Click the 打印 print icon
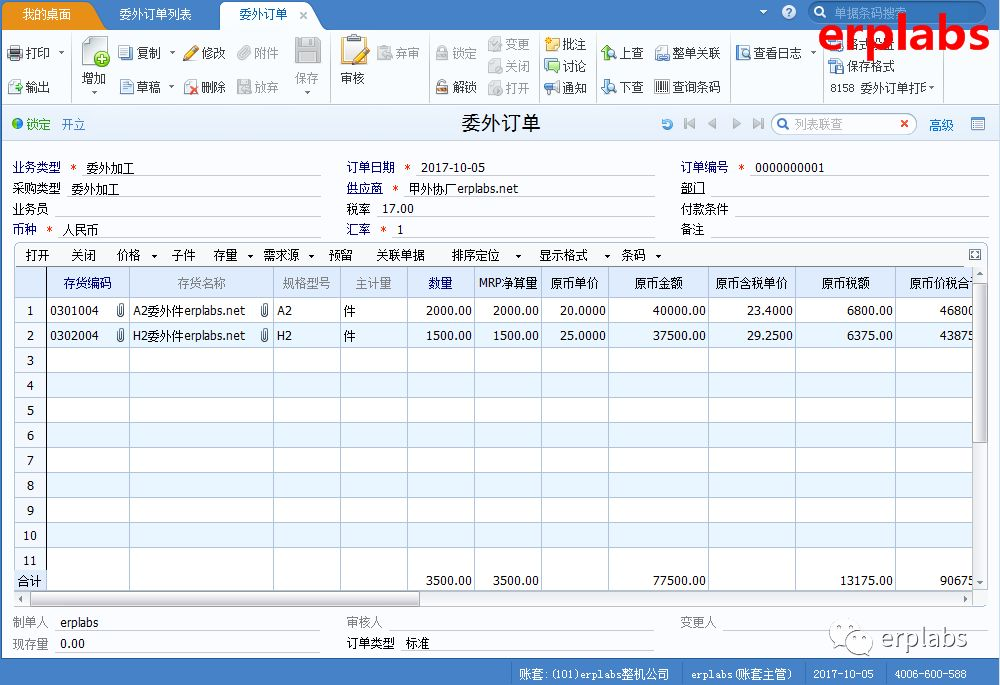This screenshot has width=1000, height=685. point(15,54)
